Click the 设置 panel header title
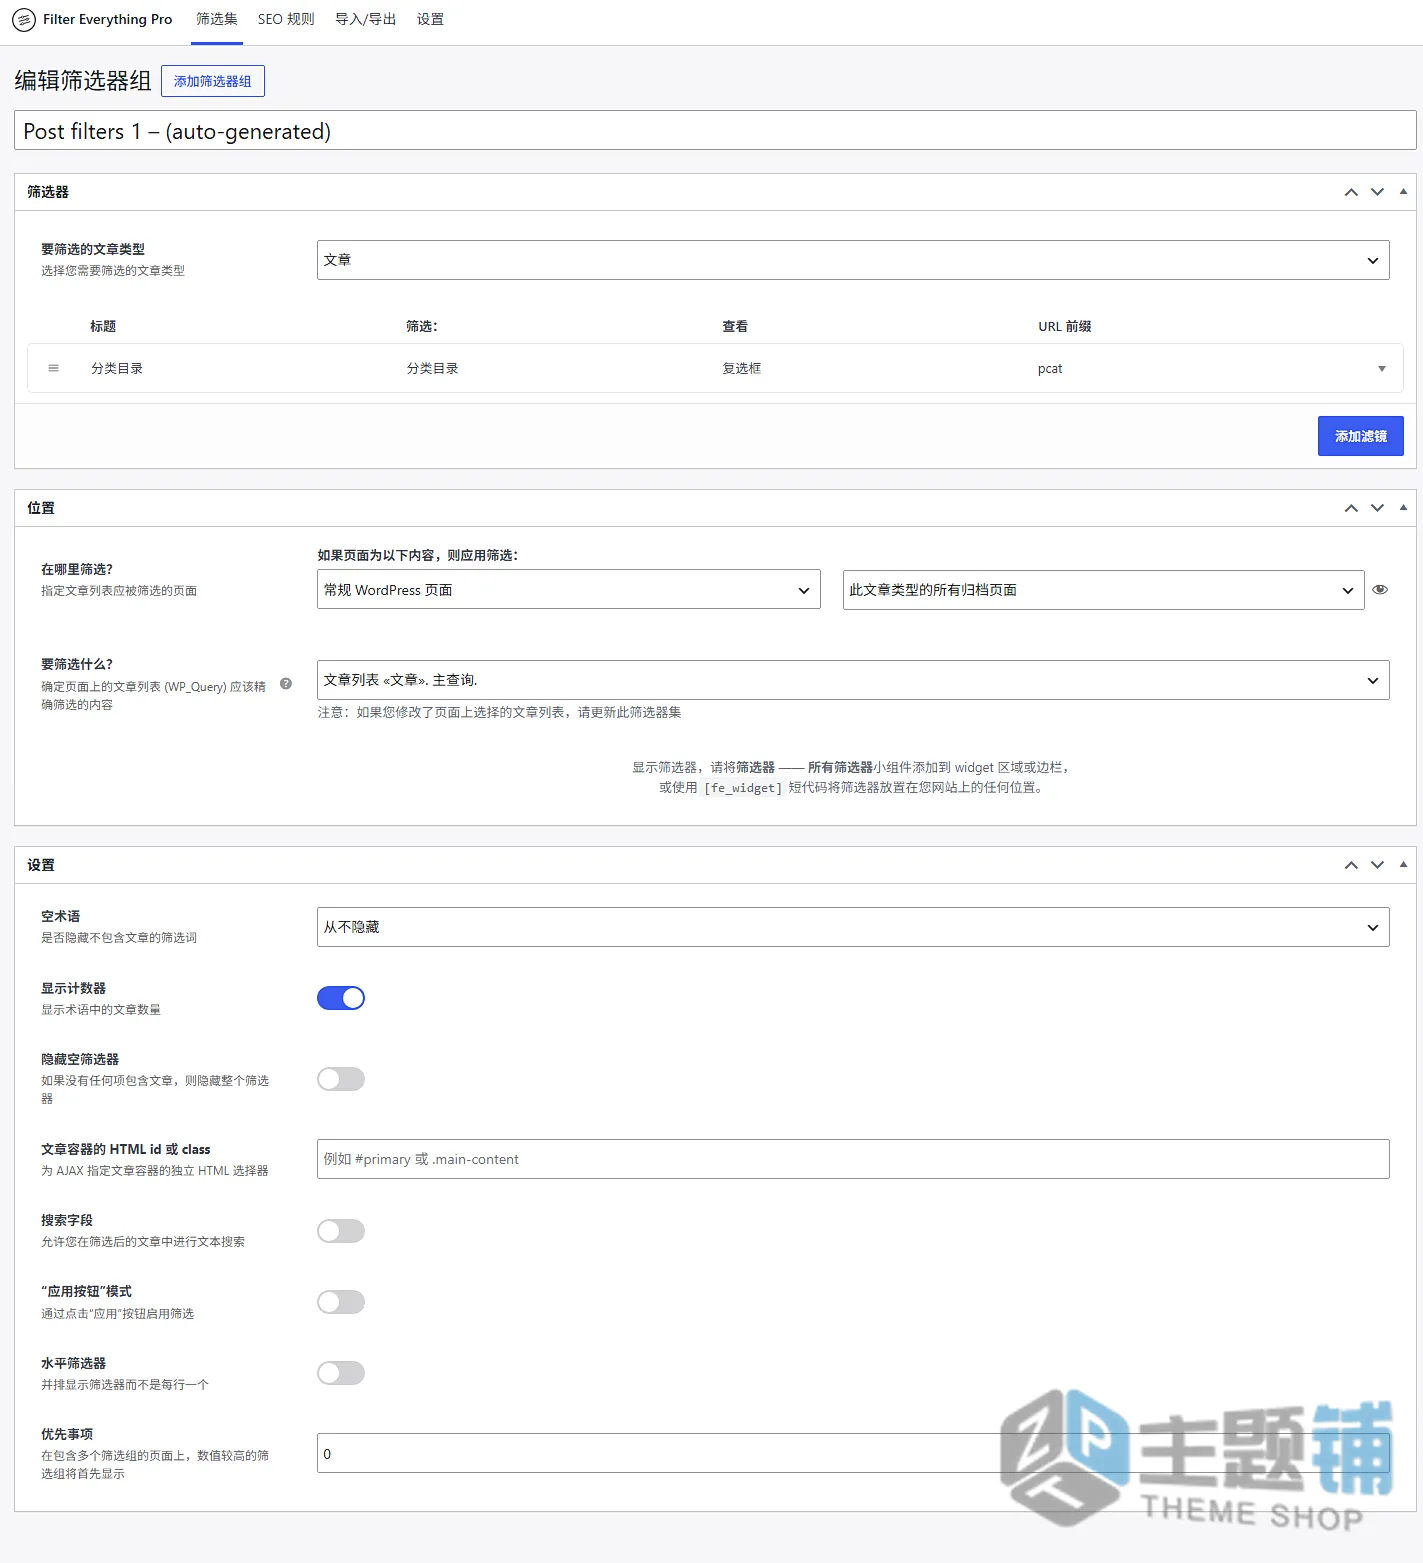This screenshot has height=1563, width=1423. coord(41,865)
